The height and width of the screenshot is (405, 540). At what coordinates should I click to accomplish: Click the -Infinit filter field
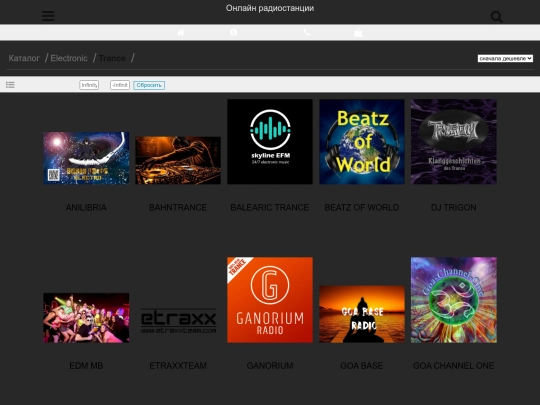pos(120,85)
